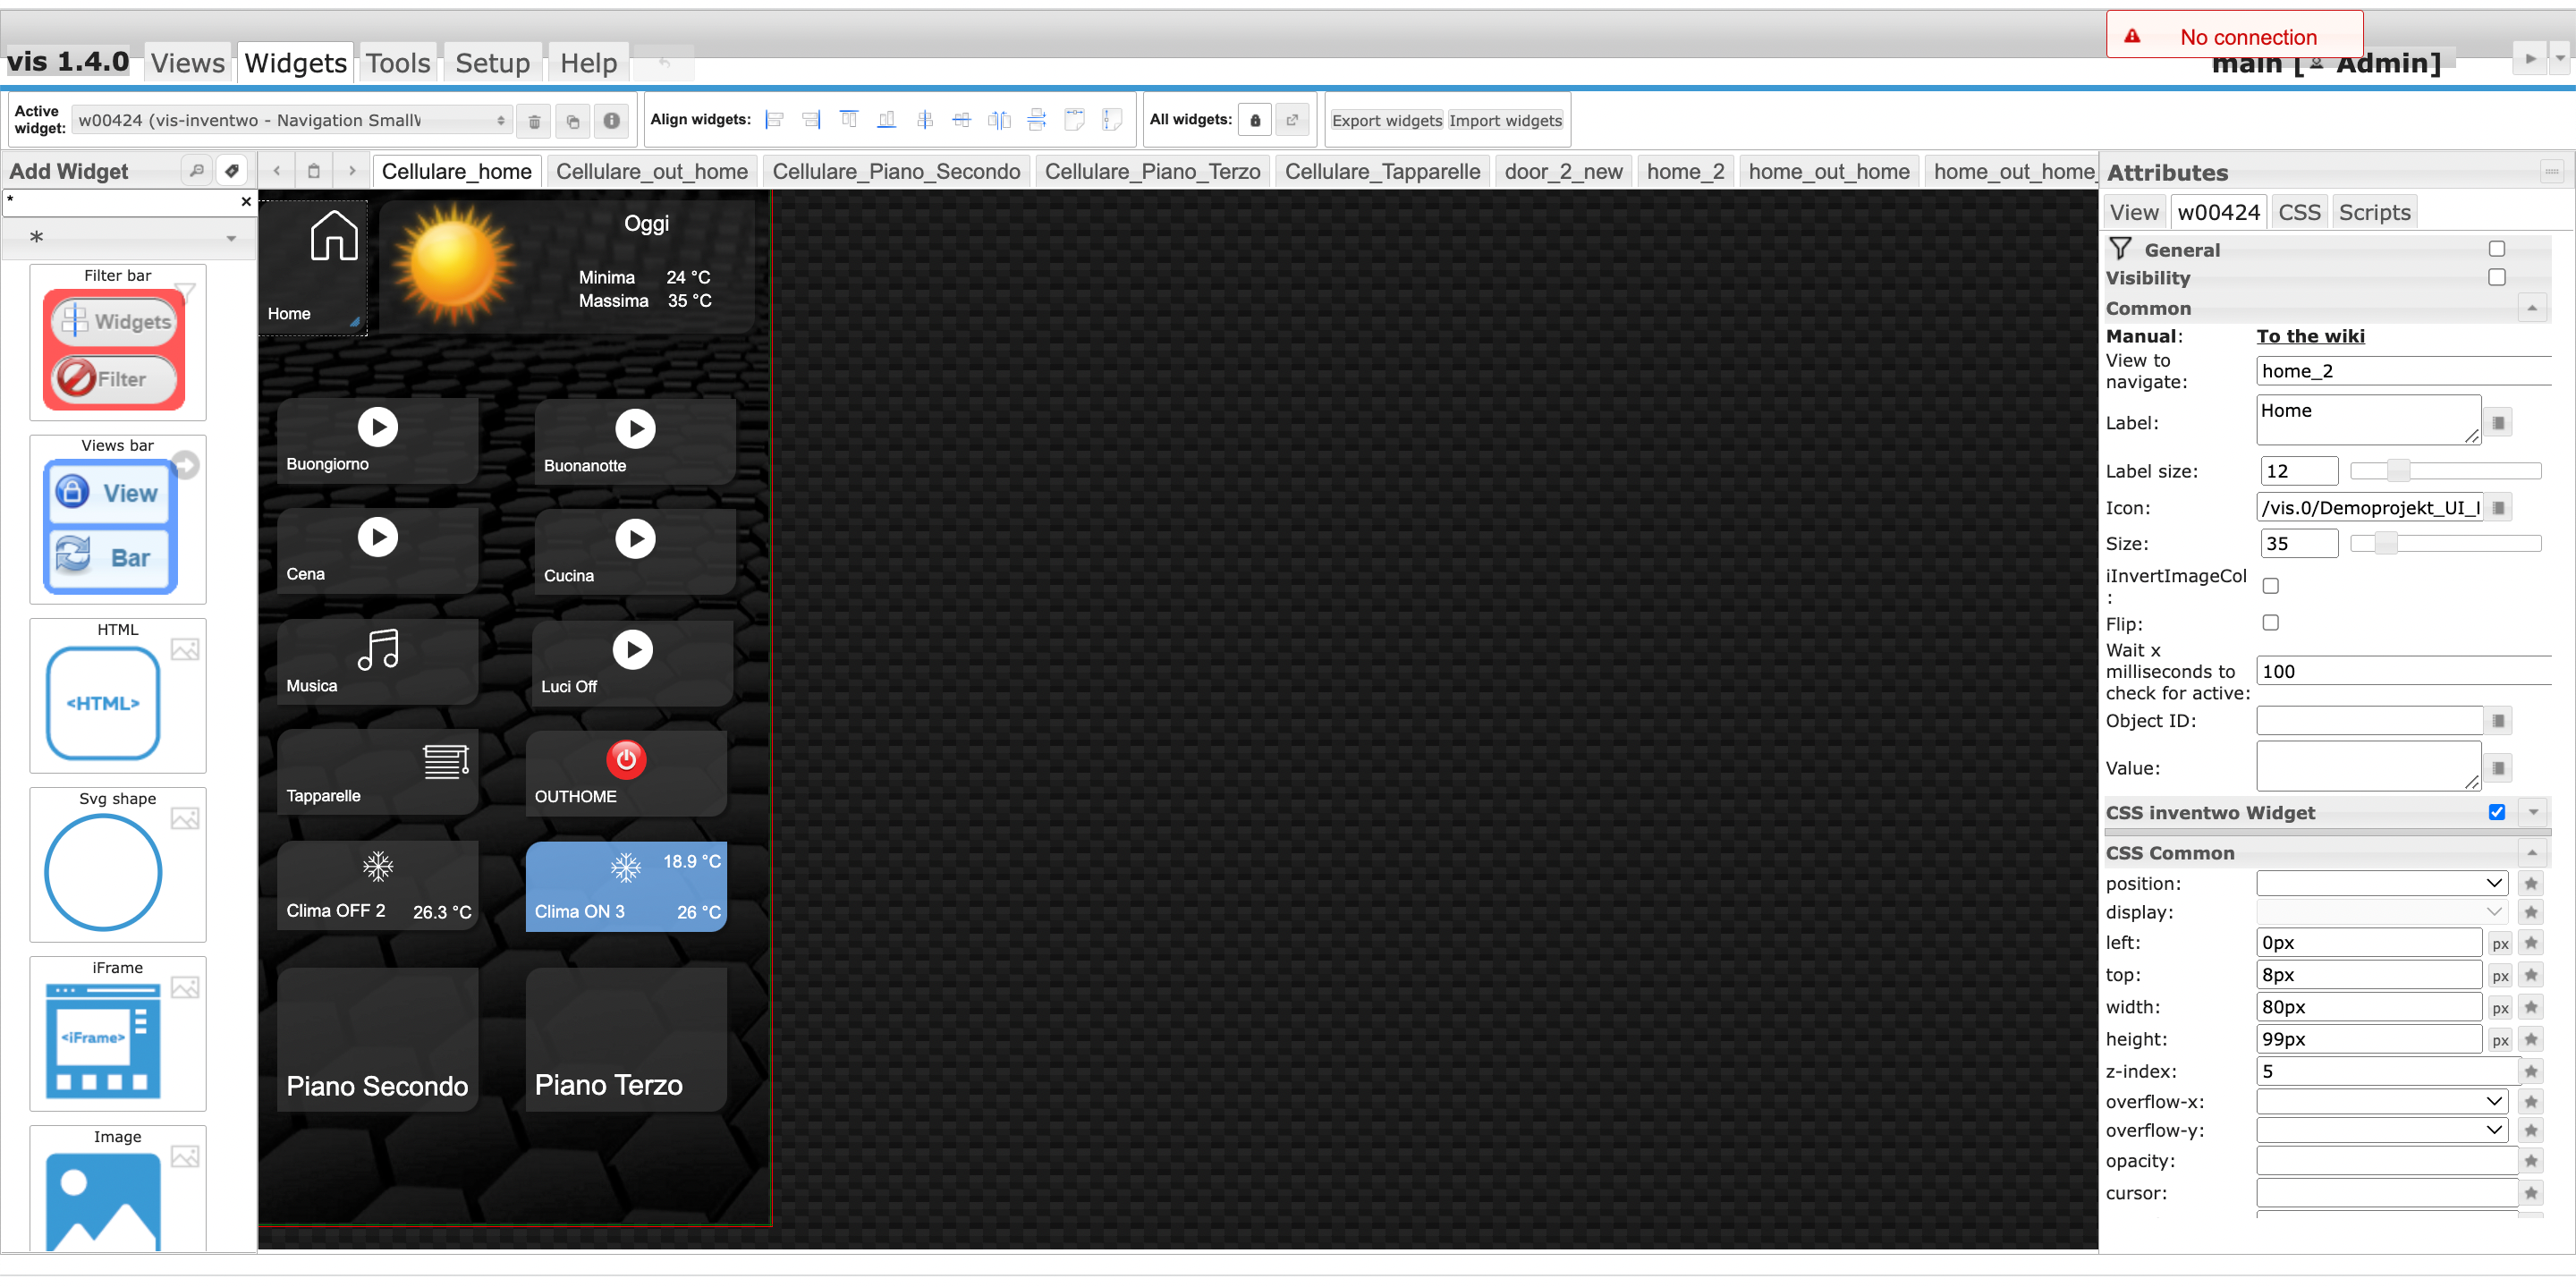Open the position dropdown in CSS Common
The image size is (2576, 1287).
2381,883
